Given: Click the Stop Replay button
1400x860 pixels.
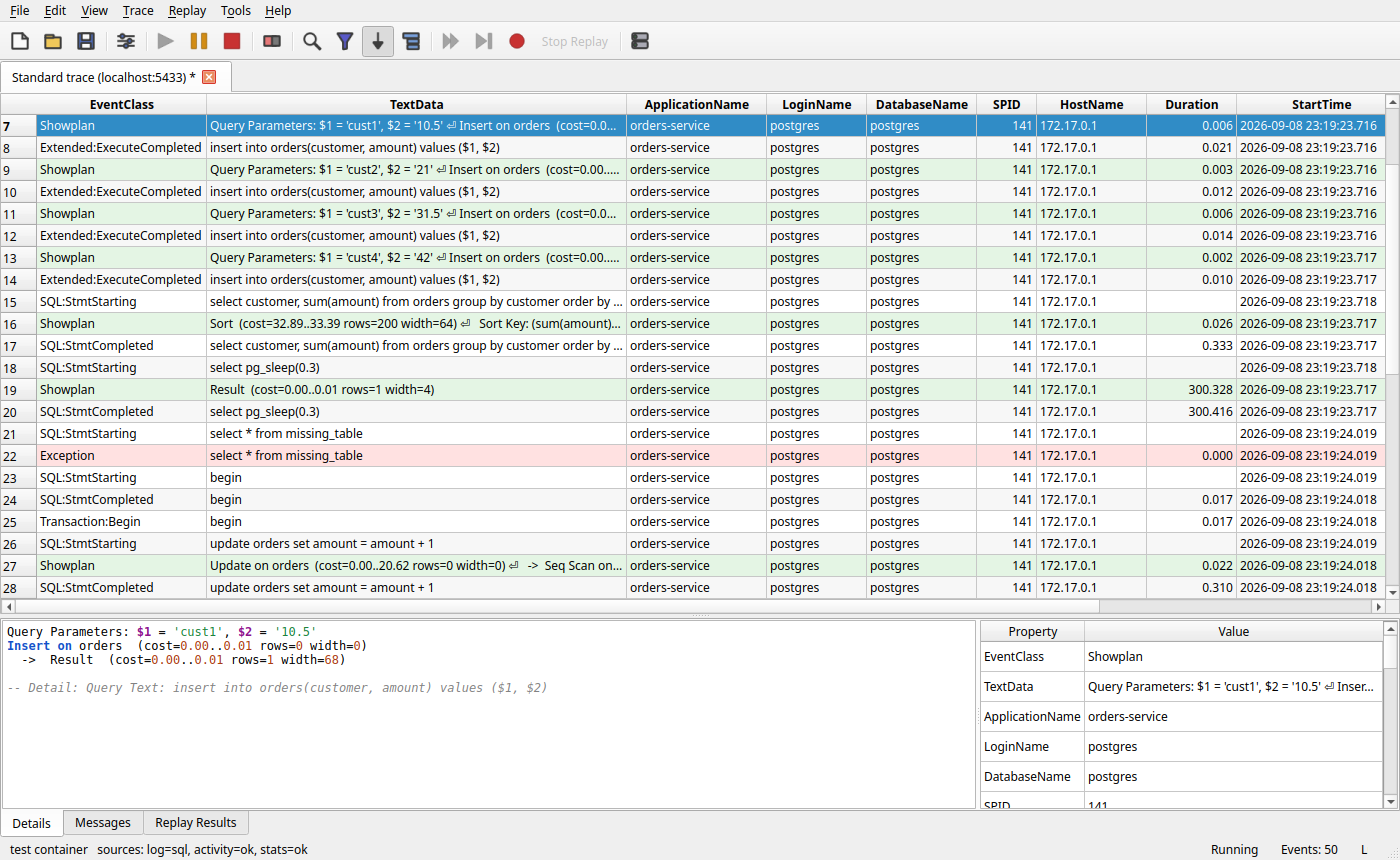Looking at the screenshot, I should point(575,41).
